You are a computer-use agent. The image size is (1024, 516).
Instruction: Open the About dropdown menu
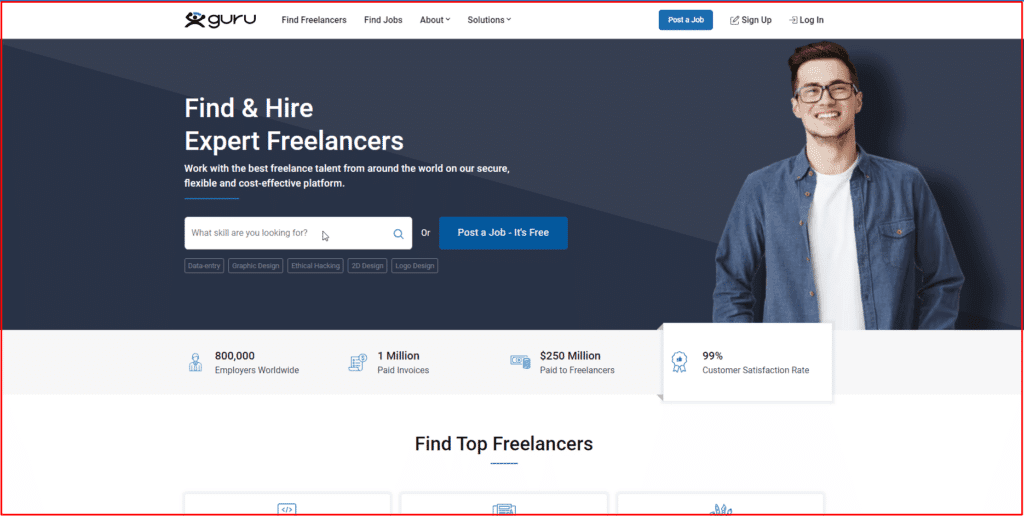click(435, 20)
